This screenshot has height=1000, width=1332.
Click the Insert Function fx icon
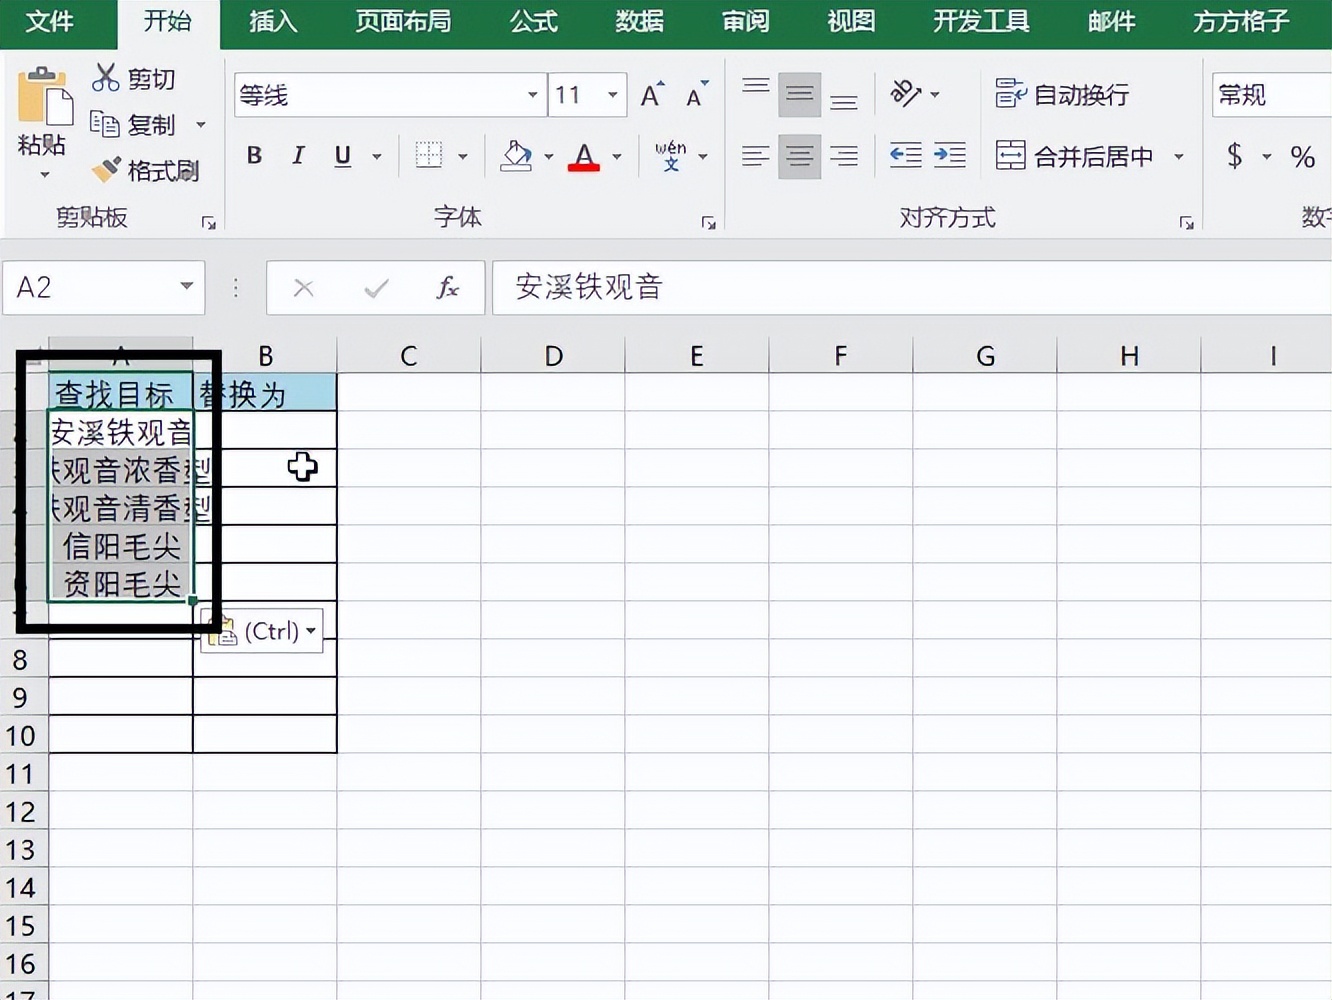tap(447, 288)
